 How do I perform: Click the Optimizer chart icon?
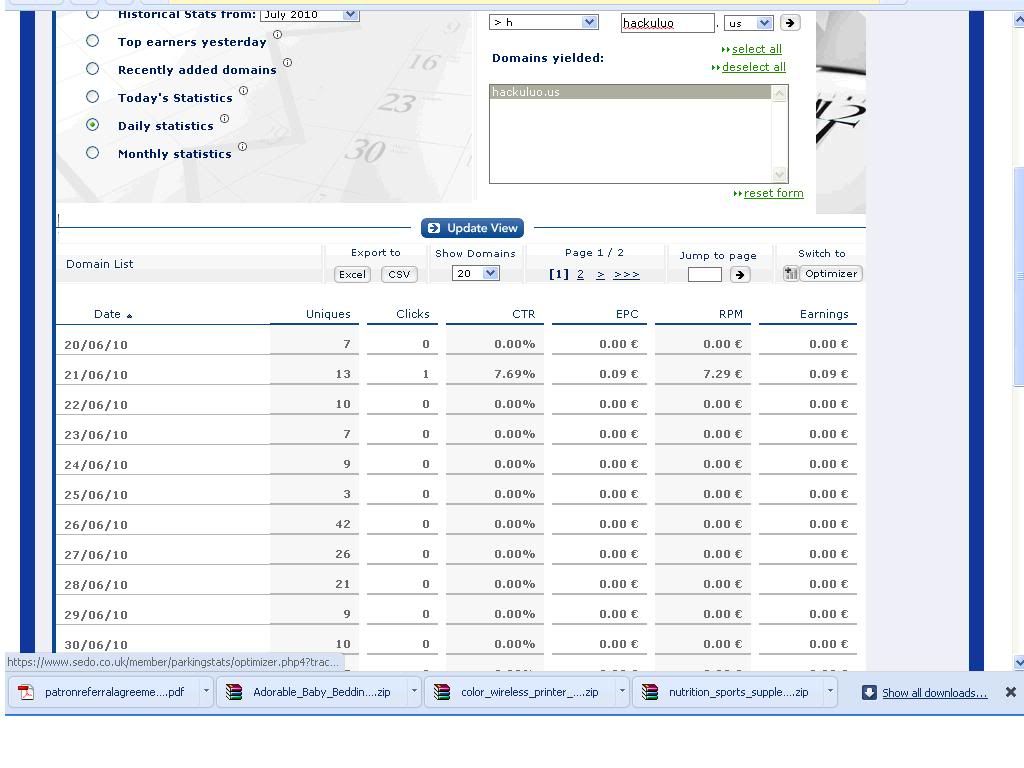pyautogui.click(x=790, y=274)
